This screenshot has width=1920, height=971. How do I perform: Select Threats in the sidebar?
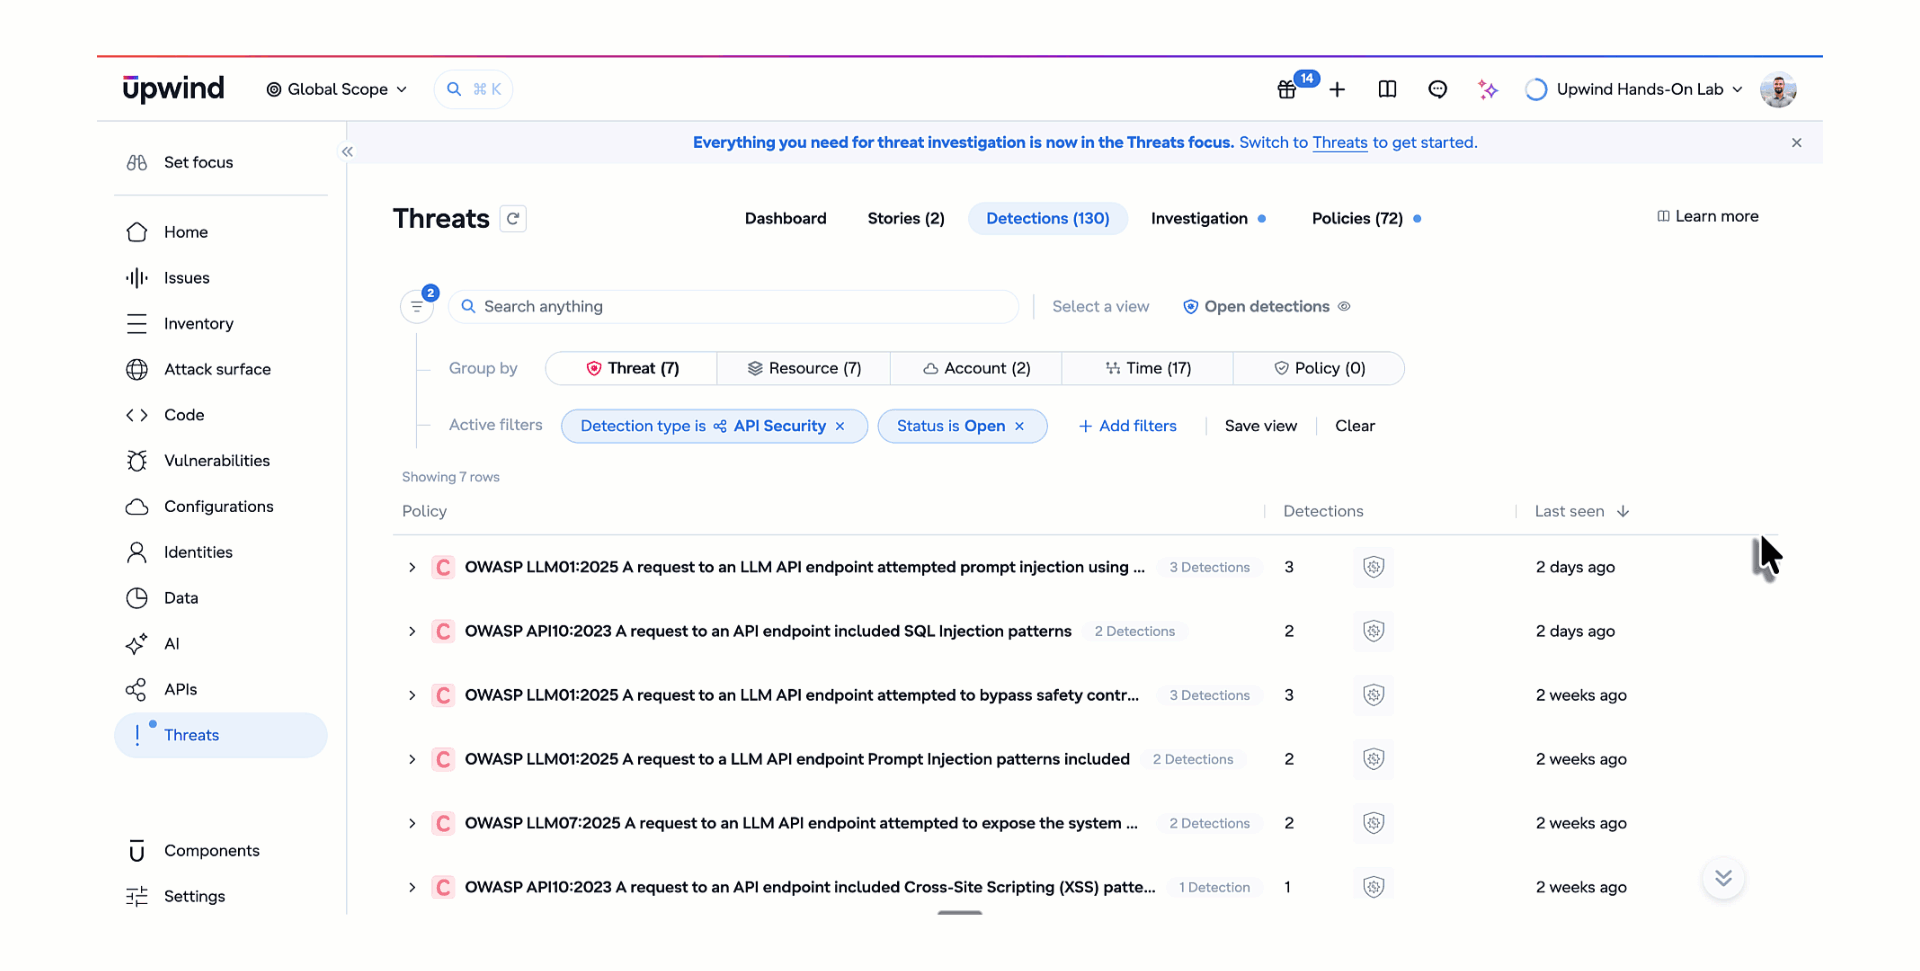(x=220, y=735)
